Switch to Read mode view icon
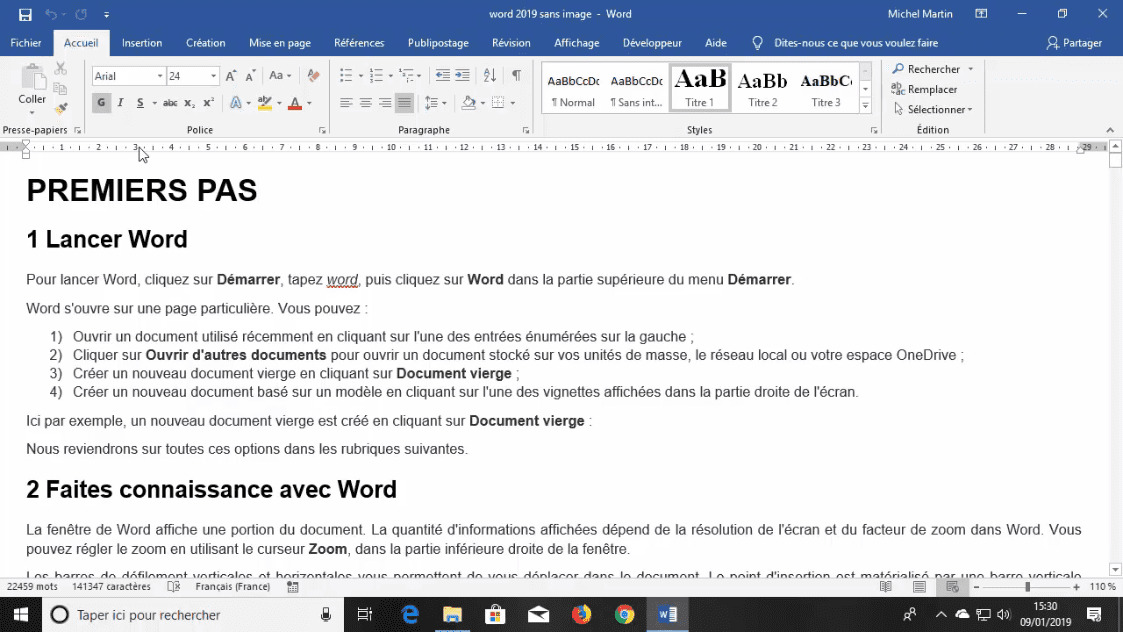The height and width of the screenshot is (632, 1123). (886, 587)
